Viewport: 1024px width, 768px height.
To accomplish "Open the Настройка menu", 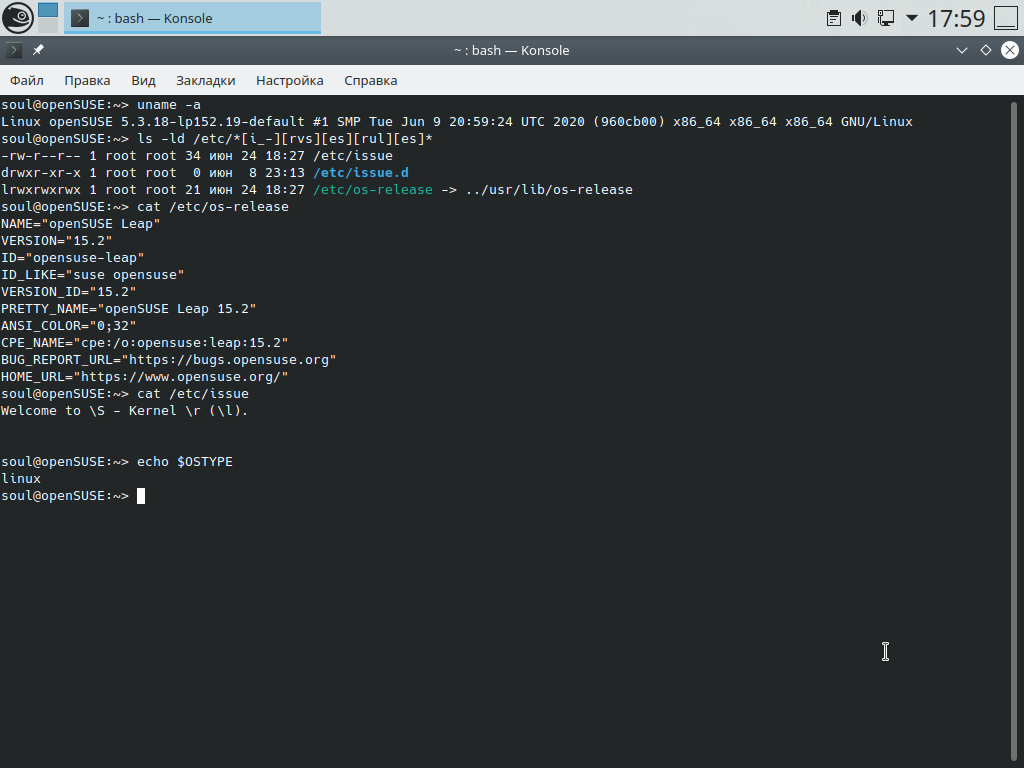I will click(x=289, y=80).
